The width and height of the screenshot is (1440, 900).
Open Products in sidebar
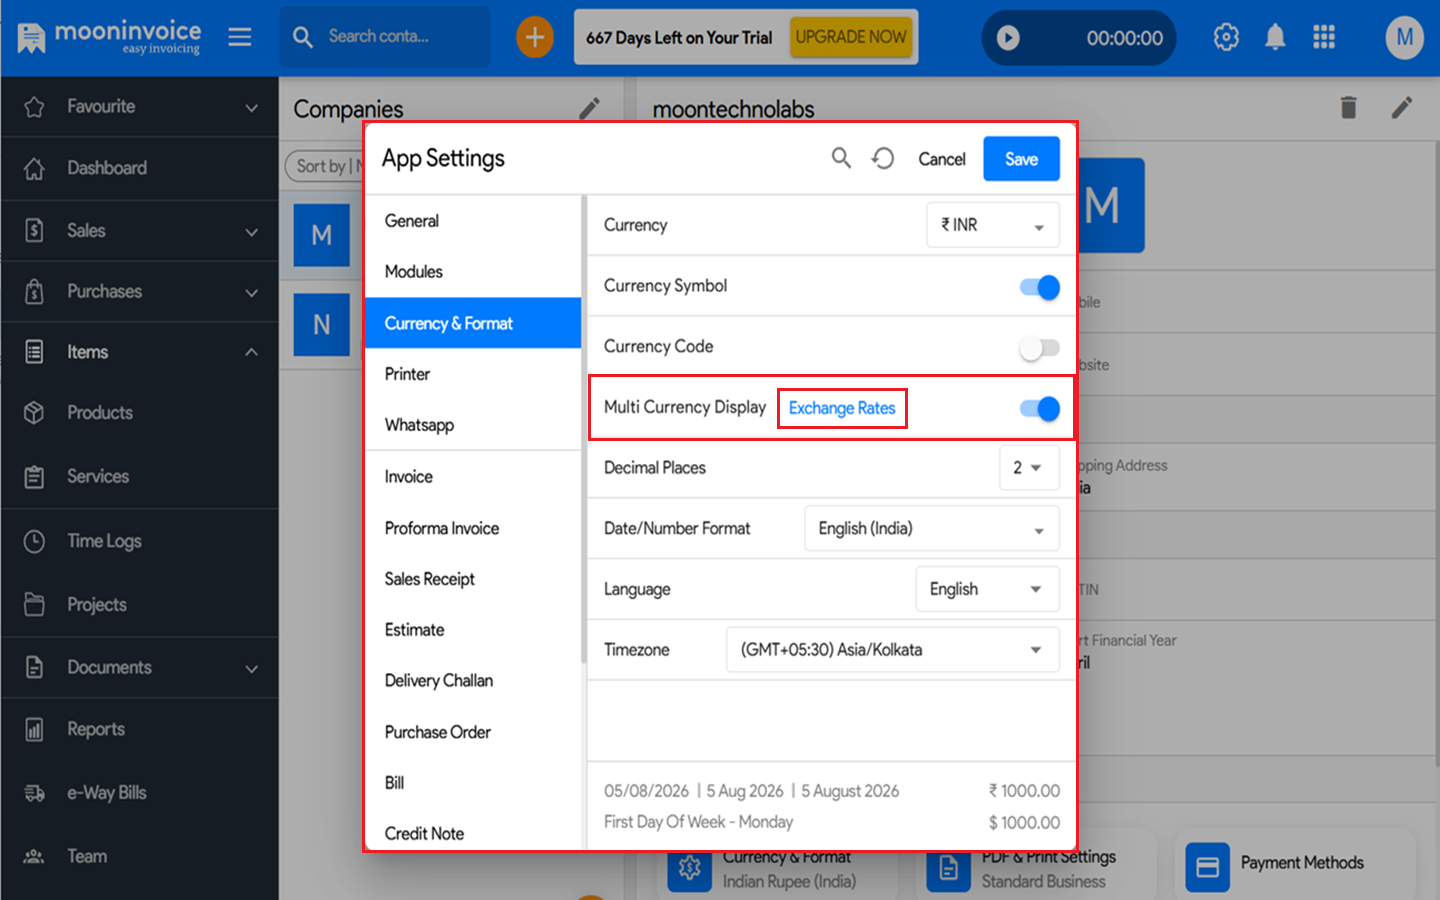(139, 413)
